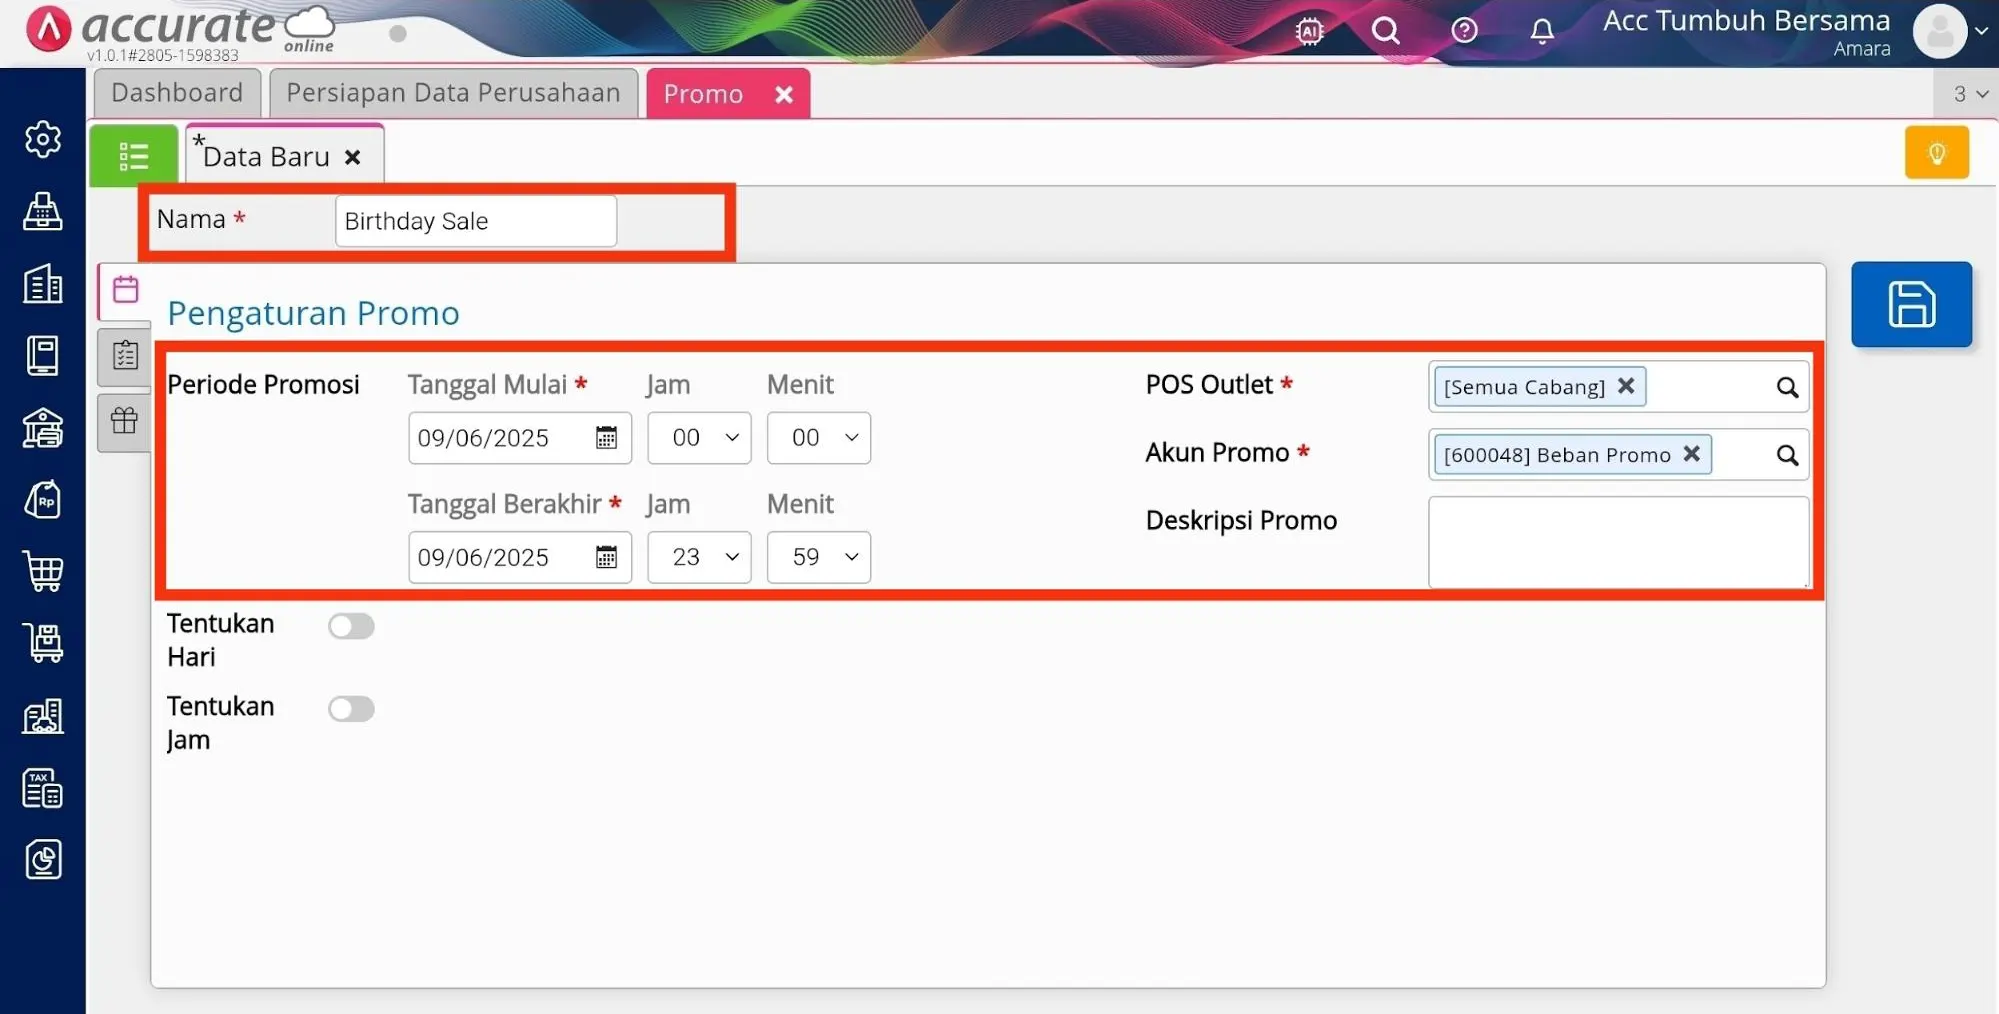Switch to Persiapan Data Perusahaan tab
The width and height of the screenshot is (1999, 1014).
pyautogui.click(x=453, y=93)
